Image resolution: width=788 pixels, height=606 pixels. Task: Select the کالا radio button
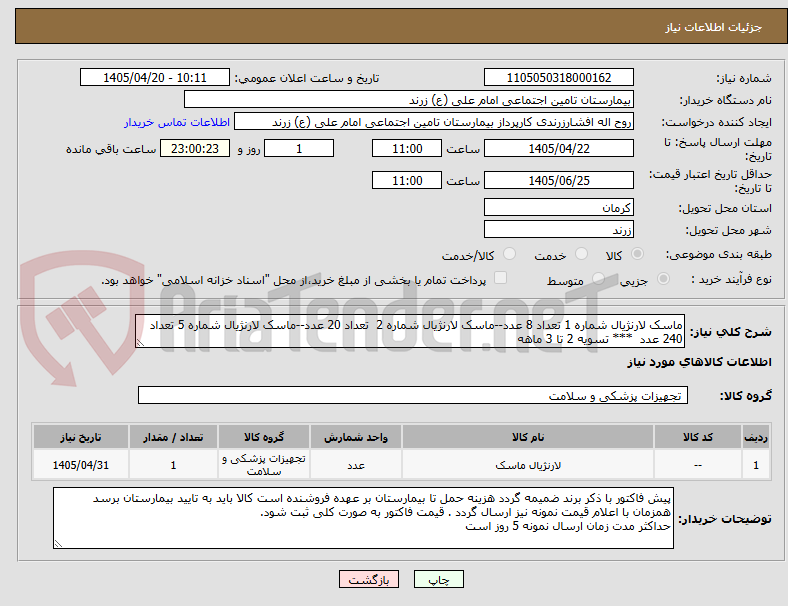637,254
